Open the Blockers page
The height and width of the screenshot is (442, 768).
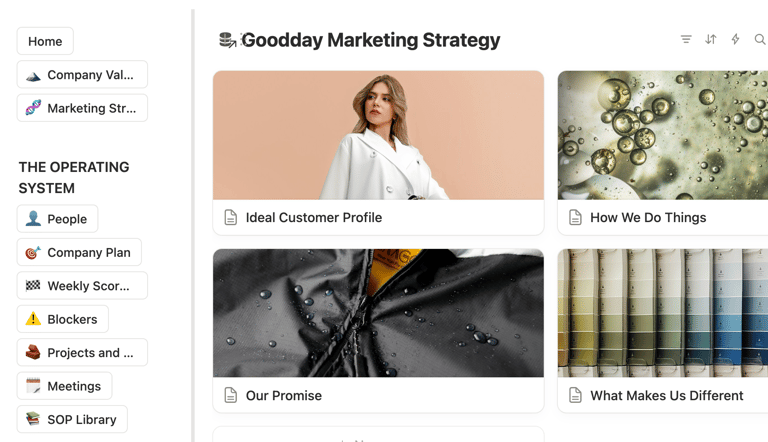click(x=63, y=319)
